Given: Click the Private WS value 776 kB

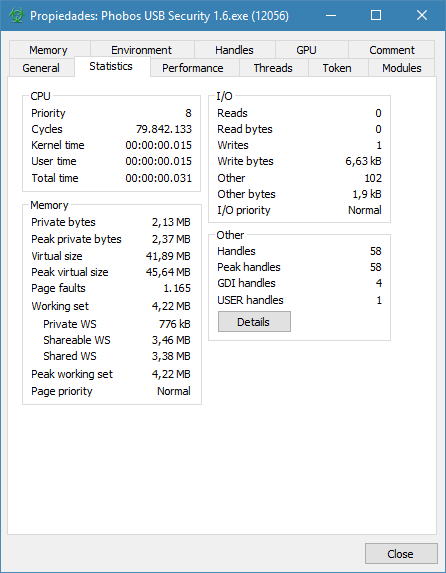Looking at the screenshot, I should (175, 324).
